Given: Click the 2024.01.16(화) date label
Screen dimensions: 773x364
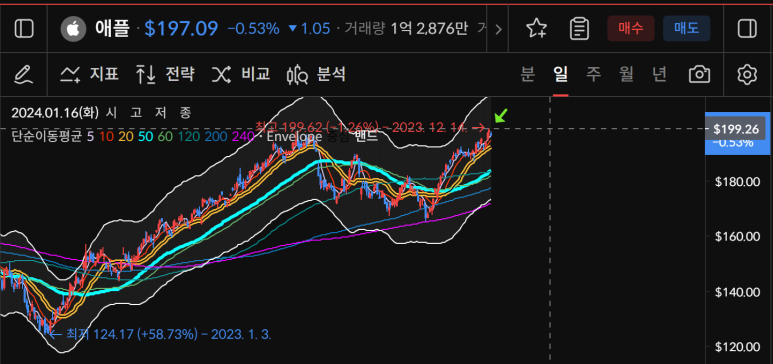Looking at the screenshot, I should coord(55,113).
